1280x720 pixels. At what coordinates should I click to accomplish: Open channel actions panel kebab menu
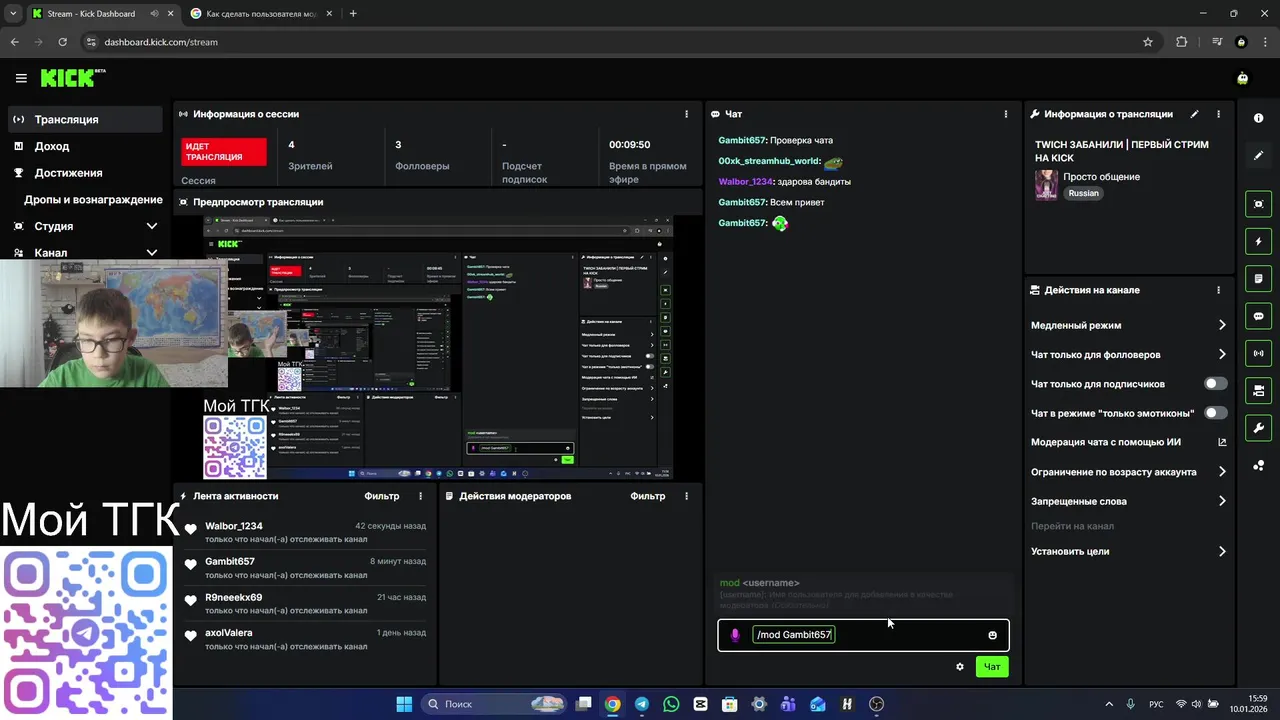click(x=1218, y=290)
